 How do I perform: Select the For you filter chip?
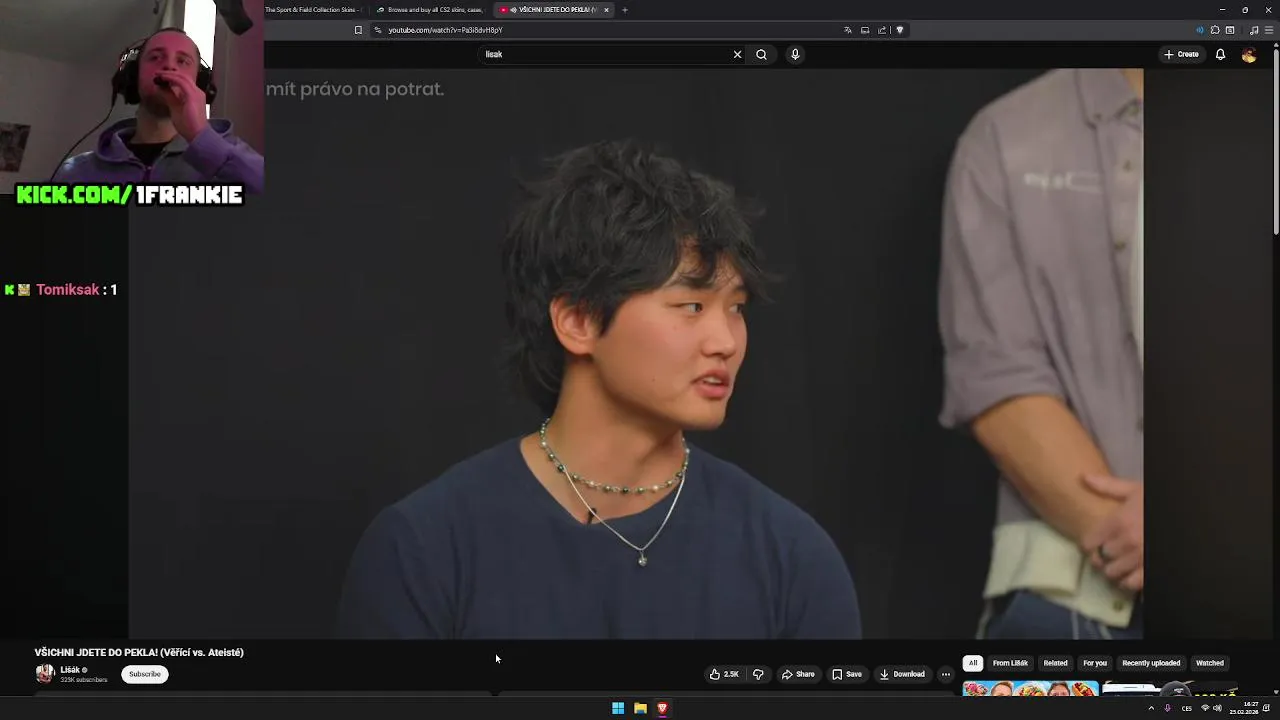(1095, 663)
